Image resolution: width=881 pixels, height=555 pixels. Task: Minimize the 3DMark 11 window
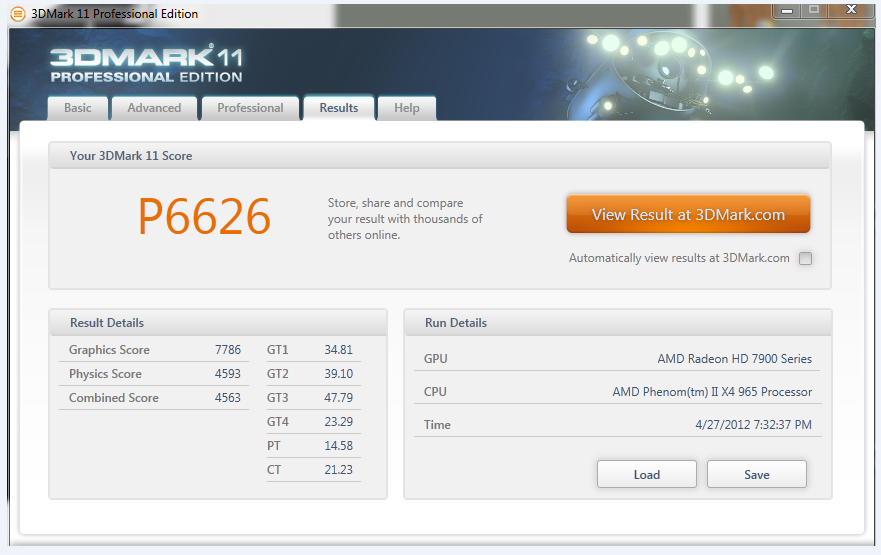(787, 11)
